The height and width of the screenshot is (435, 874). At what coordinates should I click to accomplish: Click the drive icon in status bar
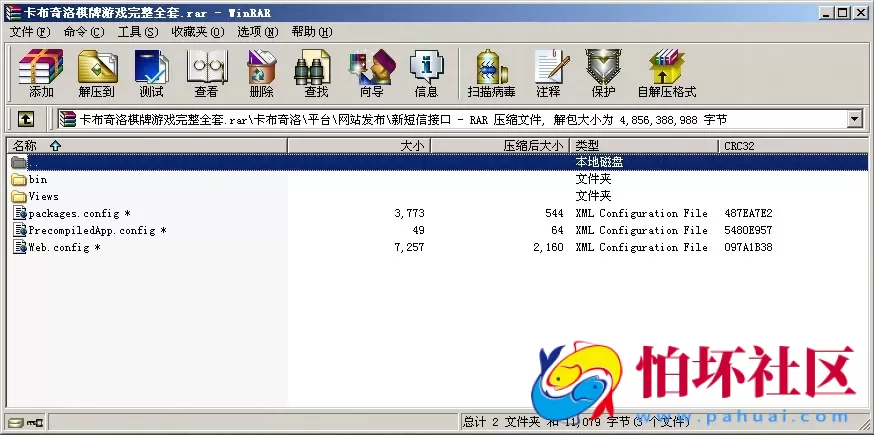click(x=16, y=422)
